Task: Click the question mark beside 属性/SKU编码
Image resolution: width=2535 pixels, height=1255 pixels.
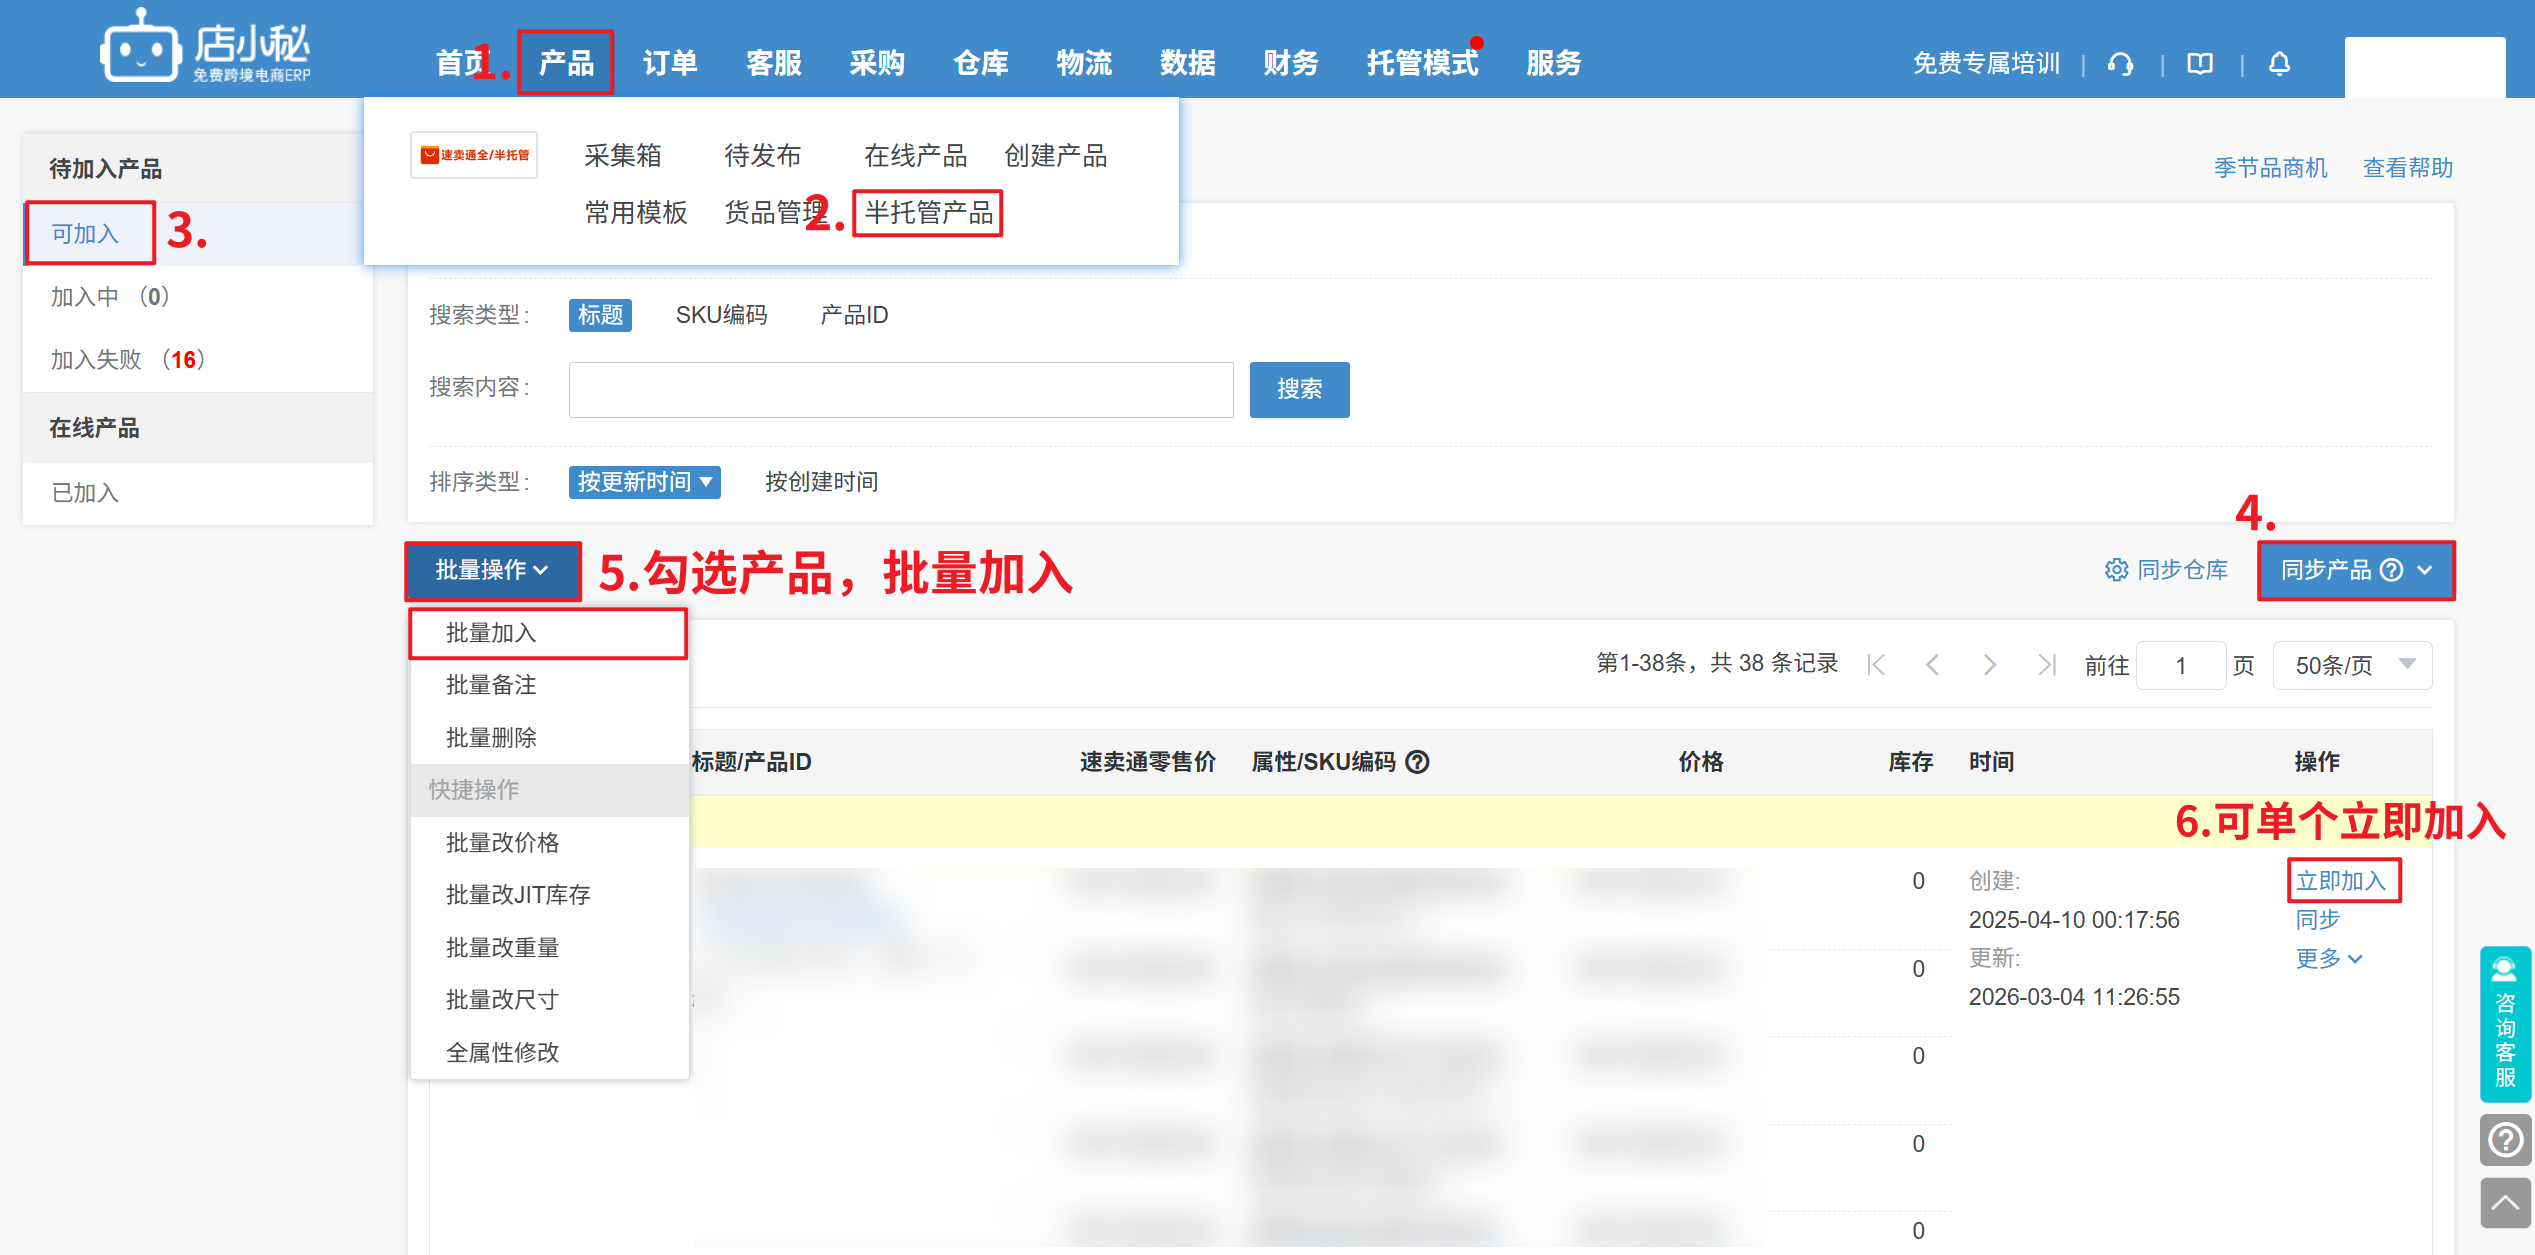Action: (x=1417, y=762)
